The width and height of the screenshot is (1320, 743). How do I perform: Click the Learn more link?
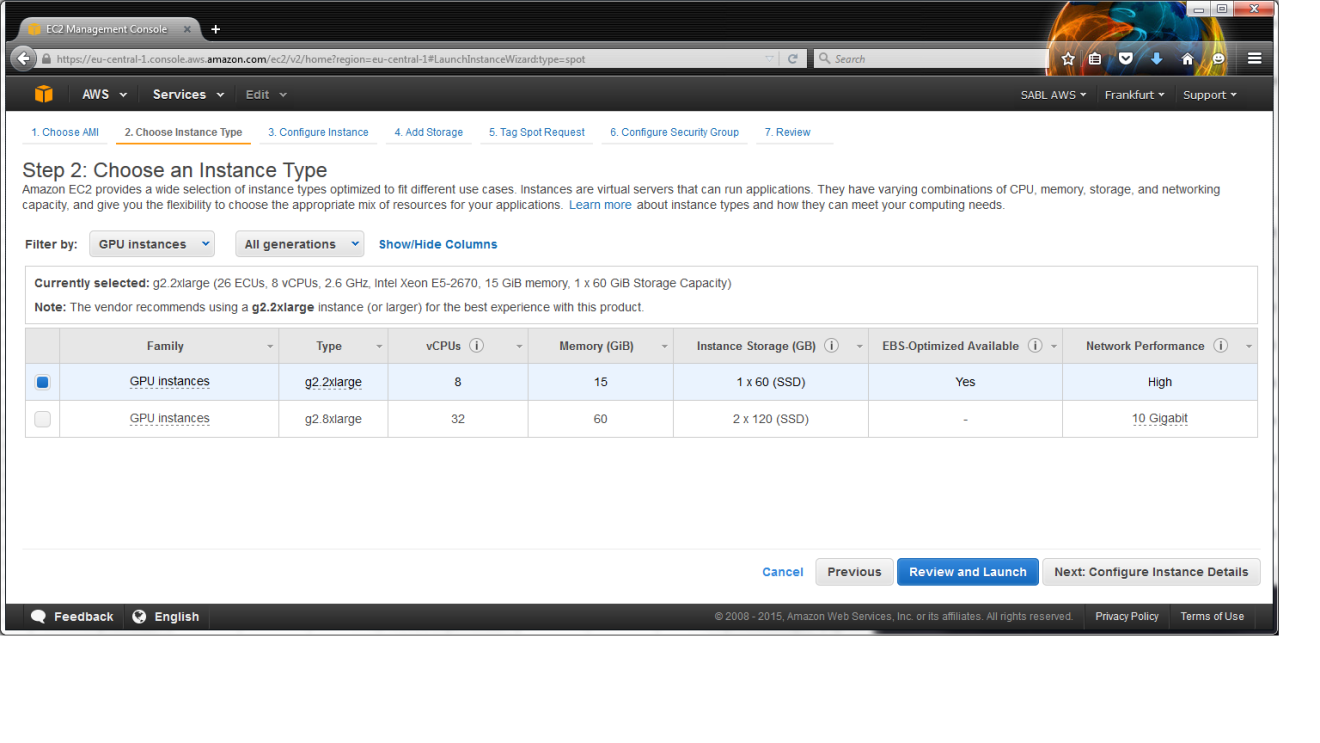(x=600, y=205)
